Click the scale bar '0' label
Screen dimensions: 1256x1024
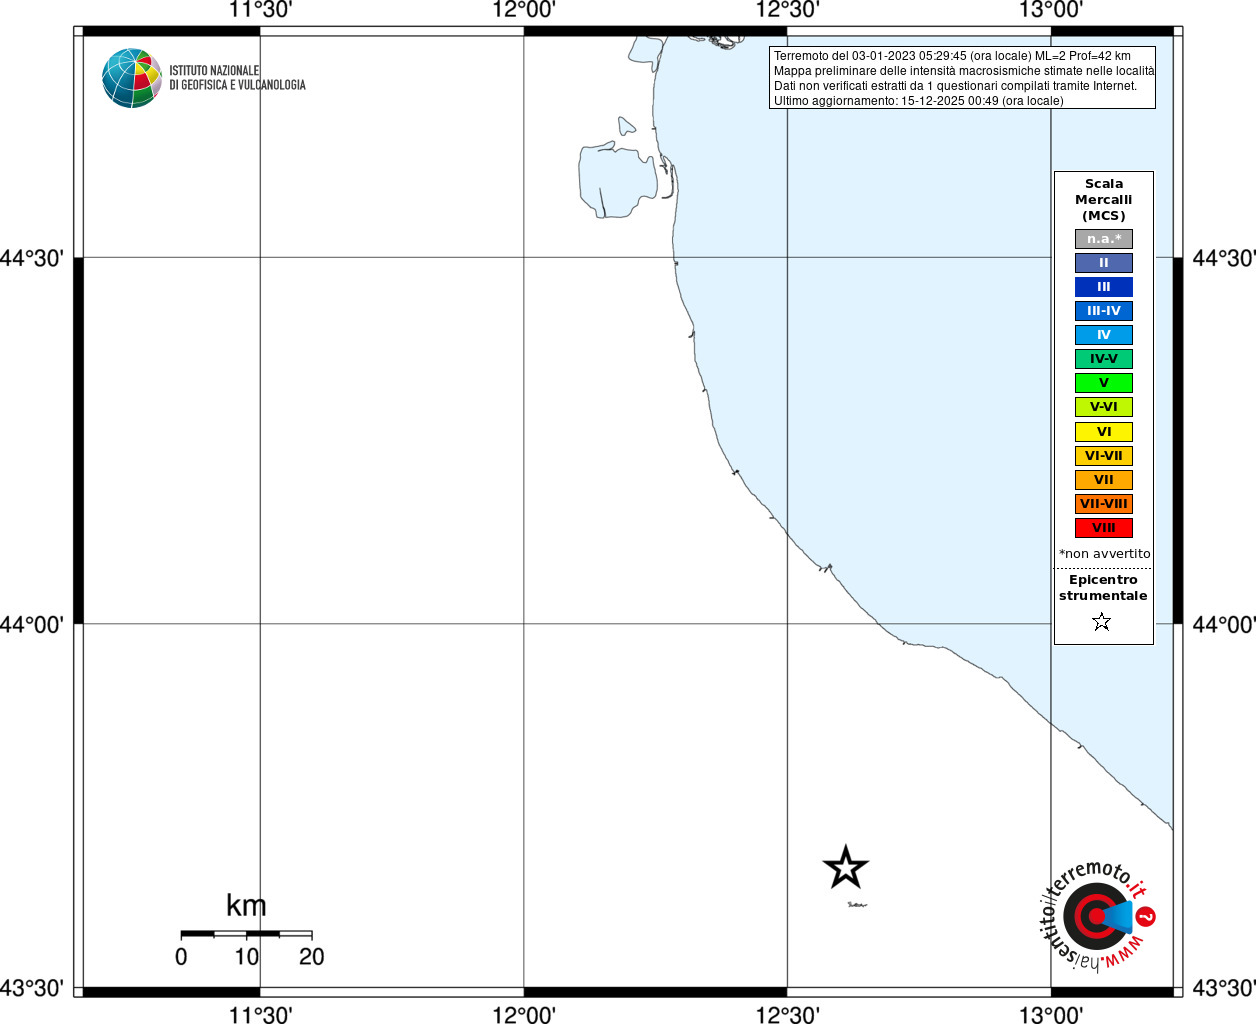[181, 957]
